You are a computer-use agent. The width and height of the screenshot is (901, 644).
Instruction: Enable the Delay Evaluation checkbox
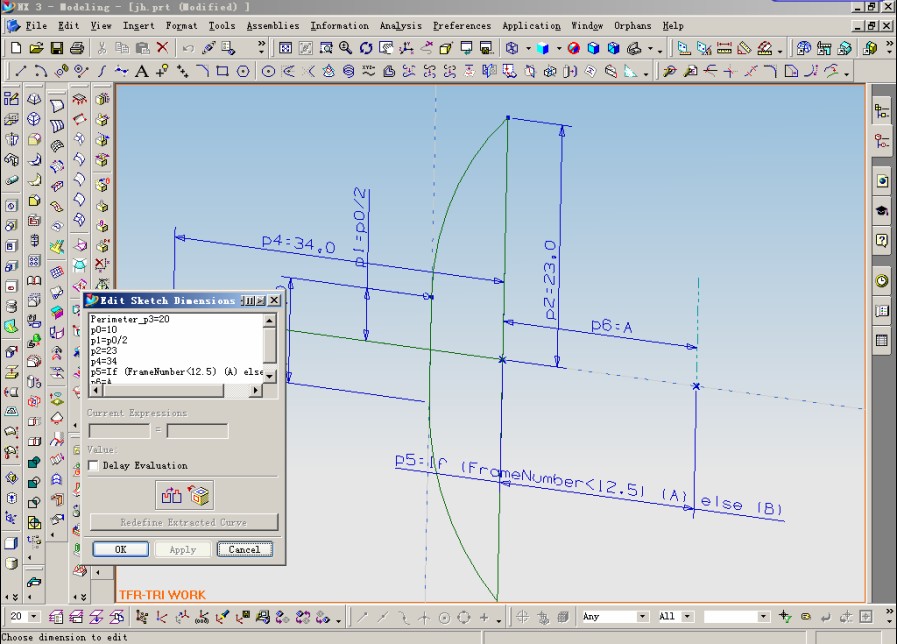pyautogui.click(x=95, y=466)
